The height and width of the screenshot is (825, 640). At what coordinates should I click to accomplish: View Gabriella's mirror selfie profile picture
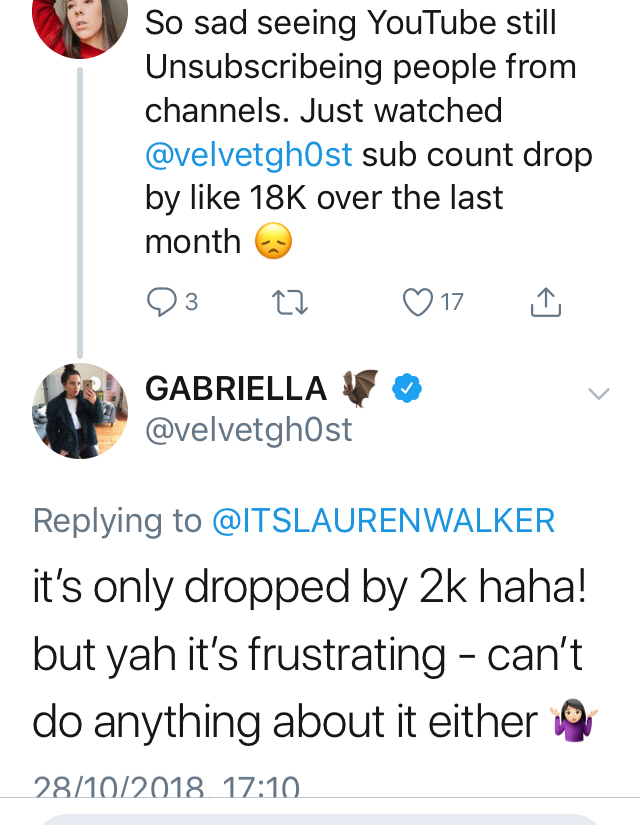(80, 410)
